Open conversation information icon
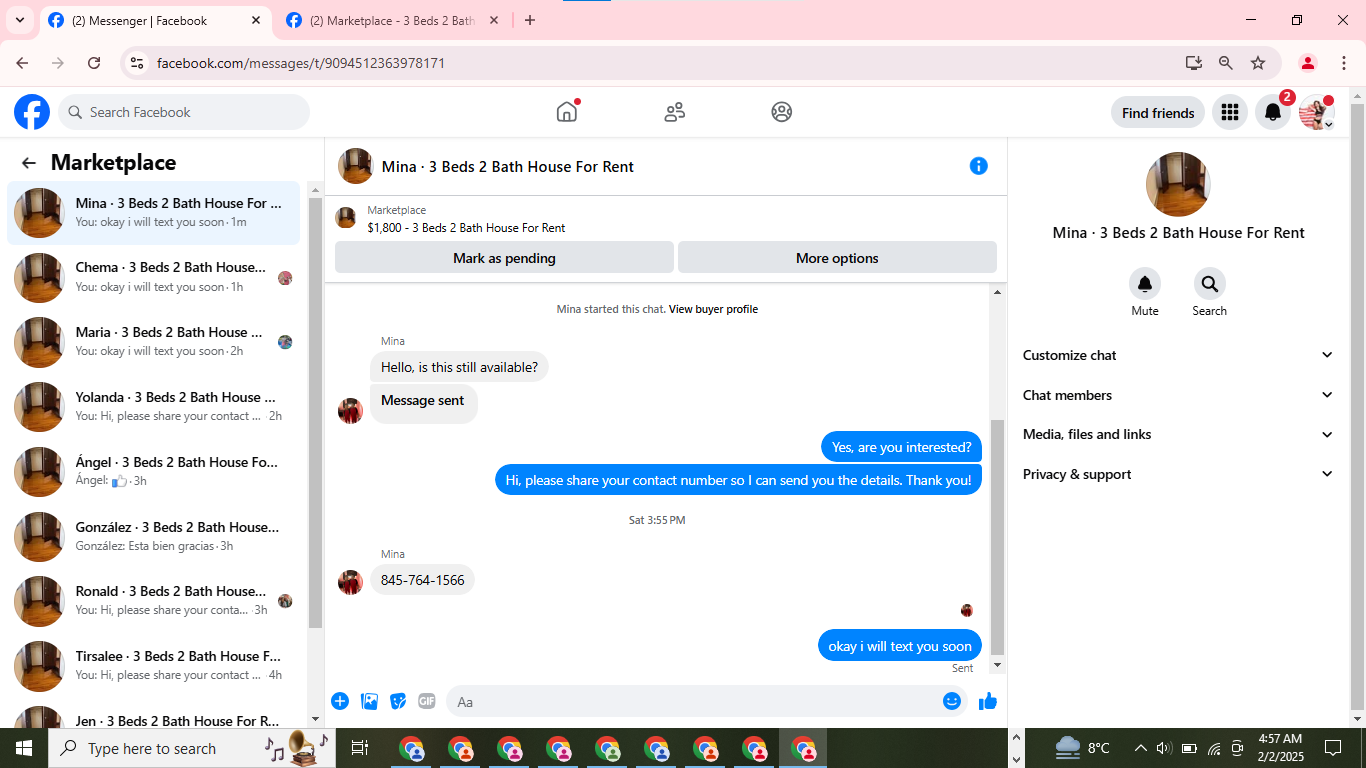Image resolution: width=1366 pixels, height=768 pixels. tap(979, 166)
